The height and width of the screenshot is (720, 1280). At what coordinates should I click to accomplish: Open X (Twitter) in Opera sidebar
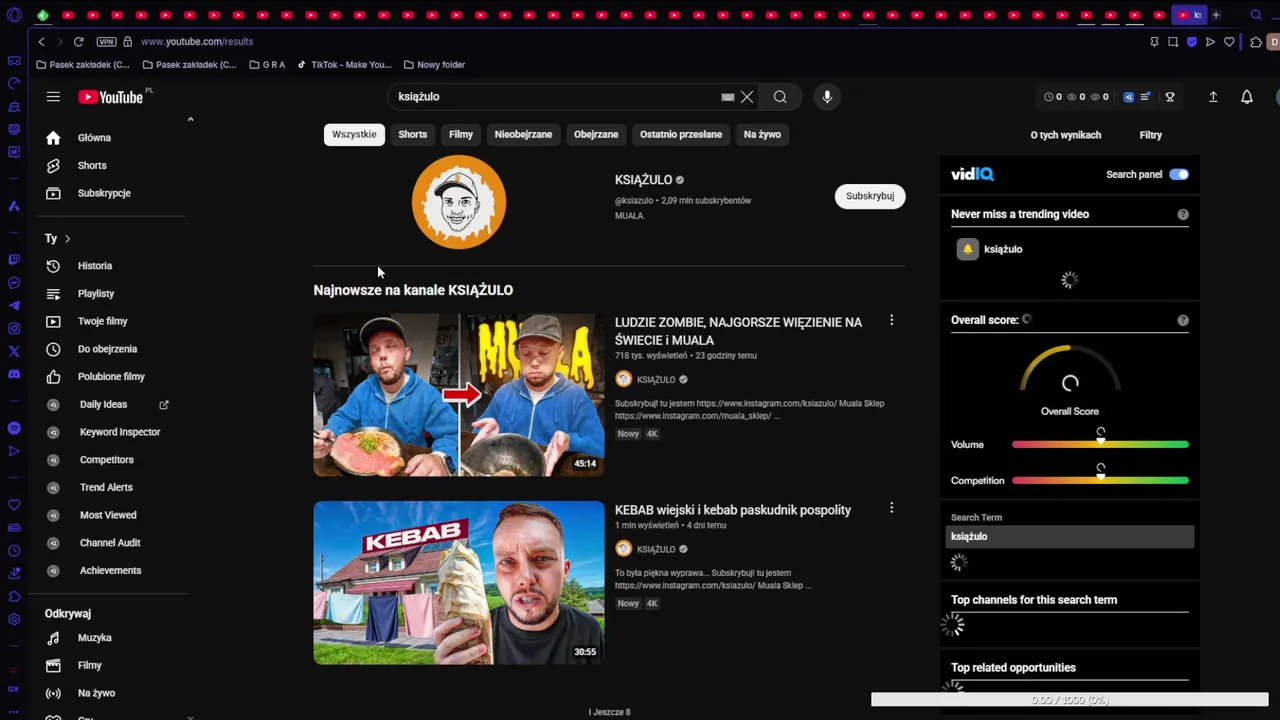[x=14, y=352]
